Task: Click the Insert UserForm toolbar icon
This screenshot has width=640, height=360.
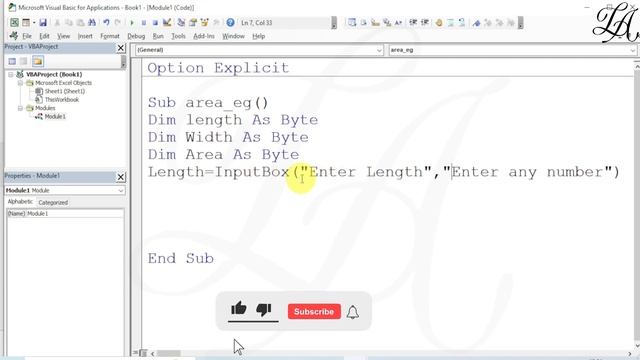Action: [x=26, y=23]
